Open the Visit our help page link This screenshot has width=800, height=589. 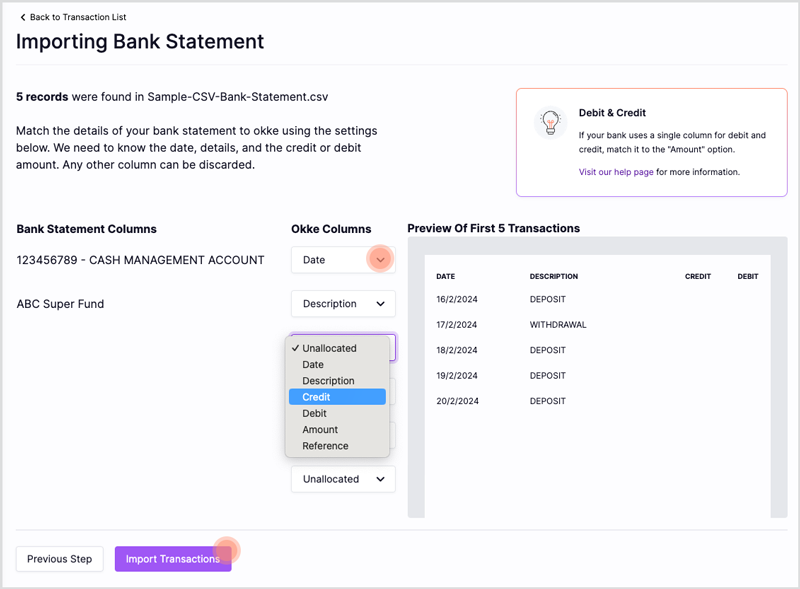tap(616, 172)
